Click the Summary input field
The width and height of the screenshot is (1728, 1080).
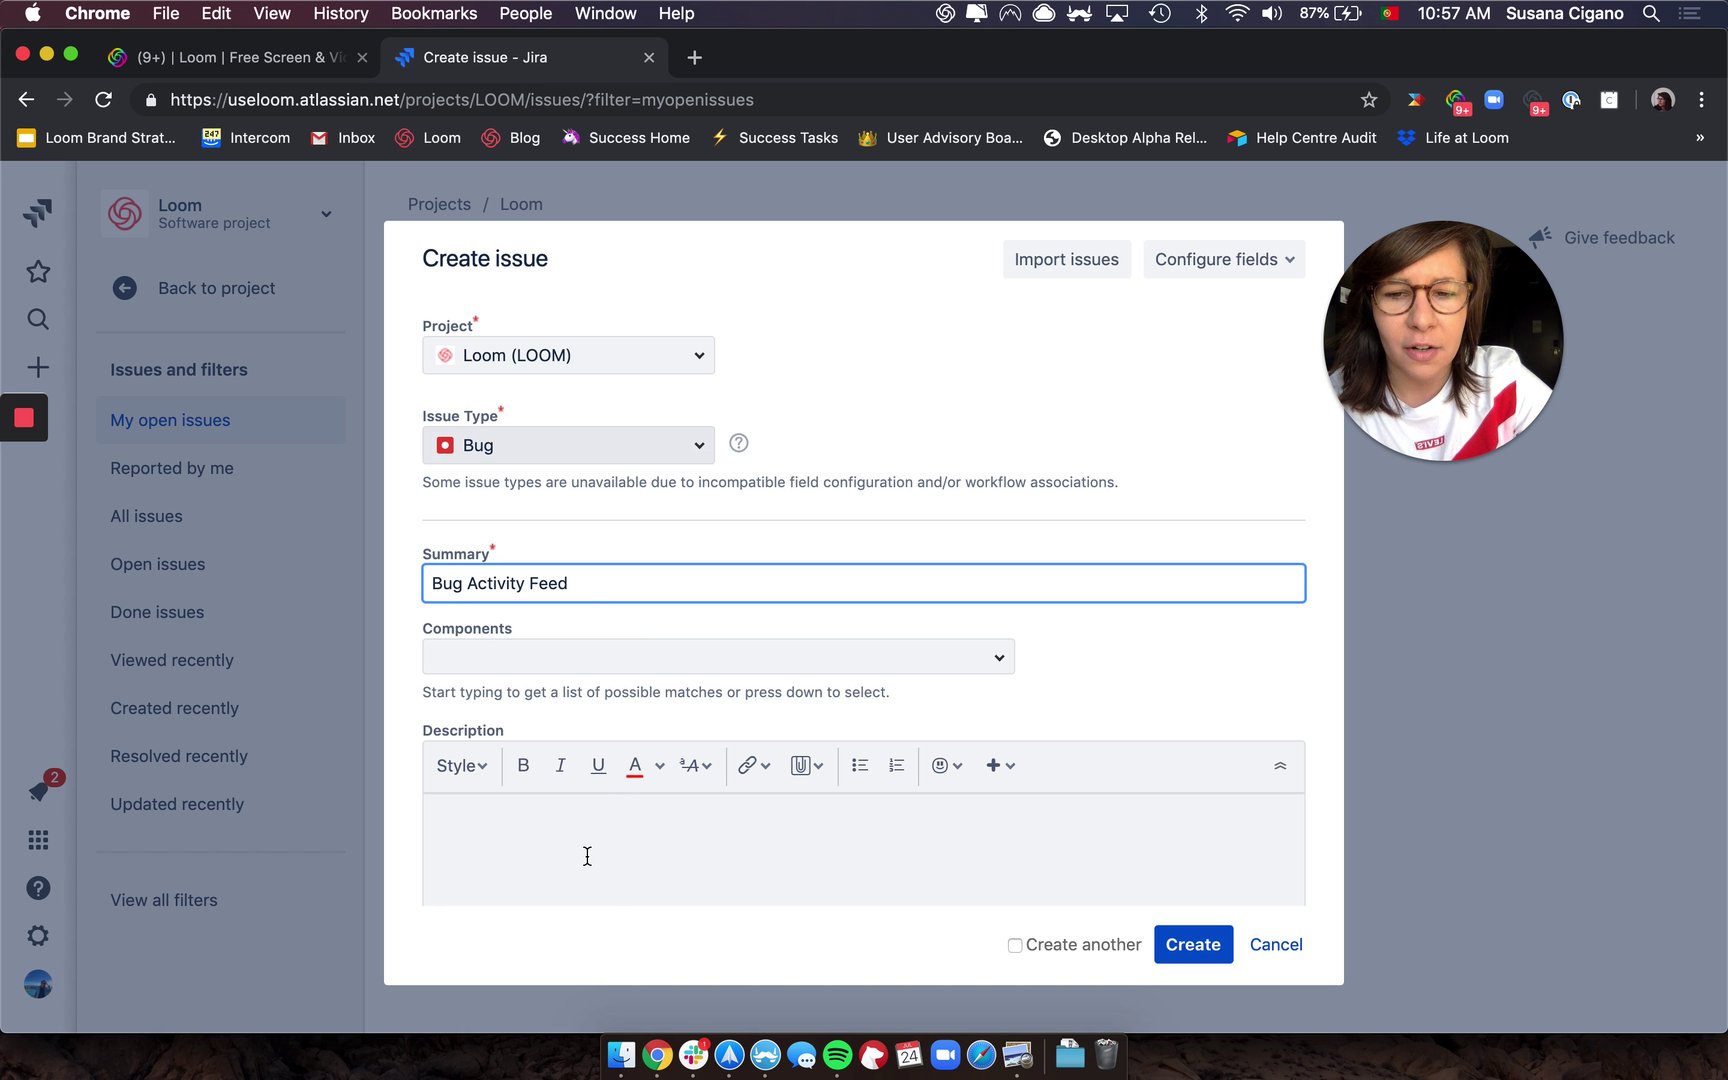(864, 583)
